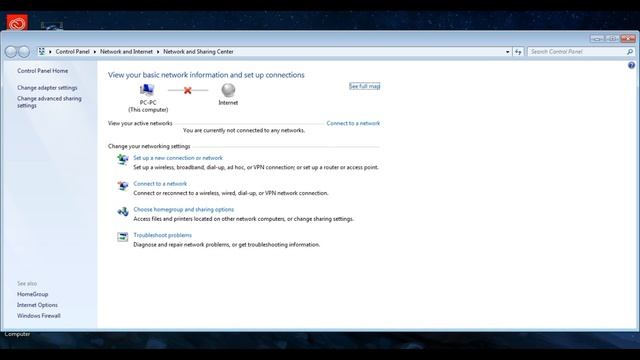Open Windows Firewall under See also
Image resolution: width=640 pixels, height=360 pixels.
[x=39, y=316]
